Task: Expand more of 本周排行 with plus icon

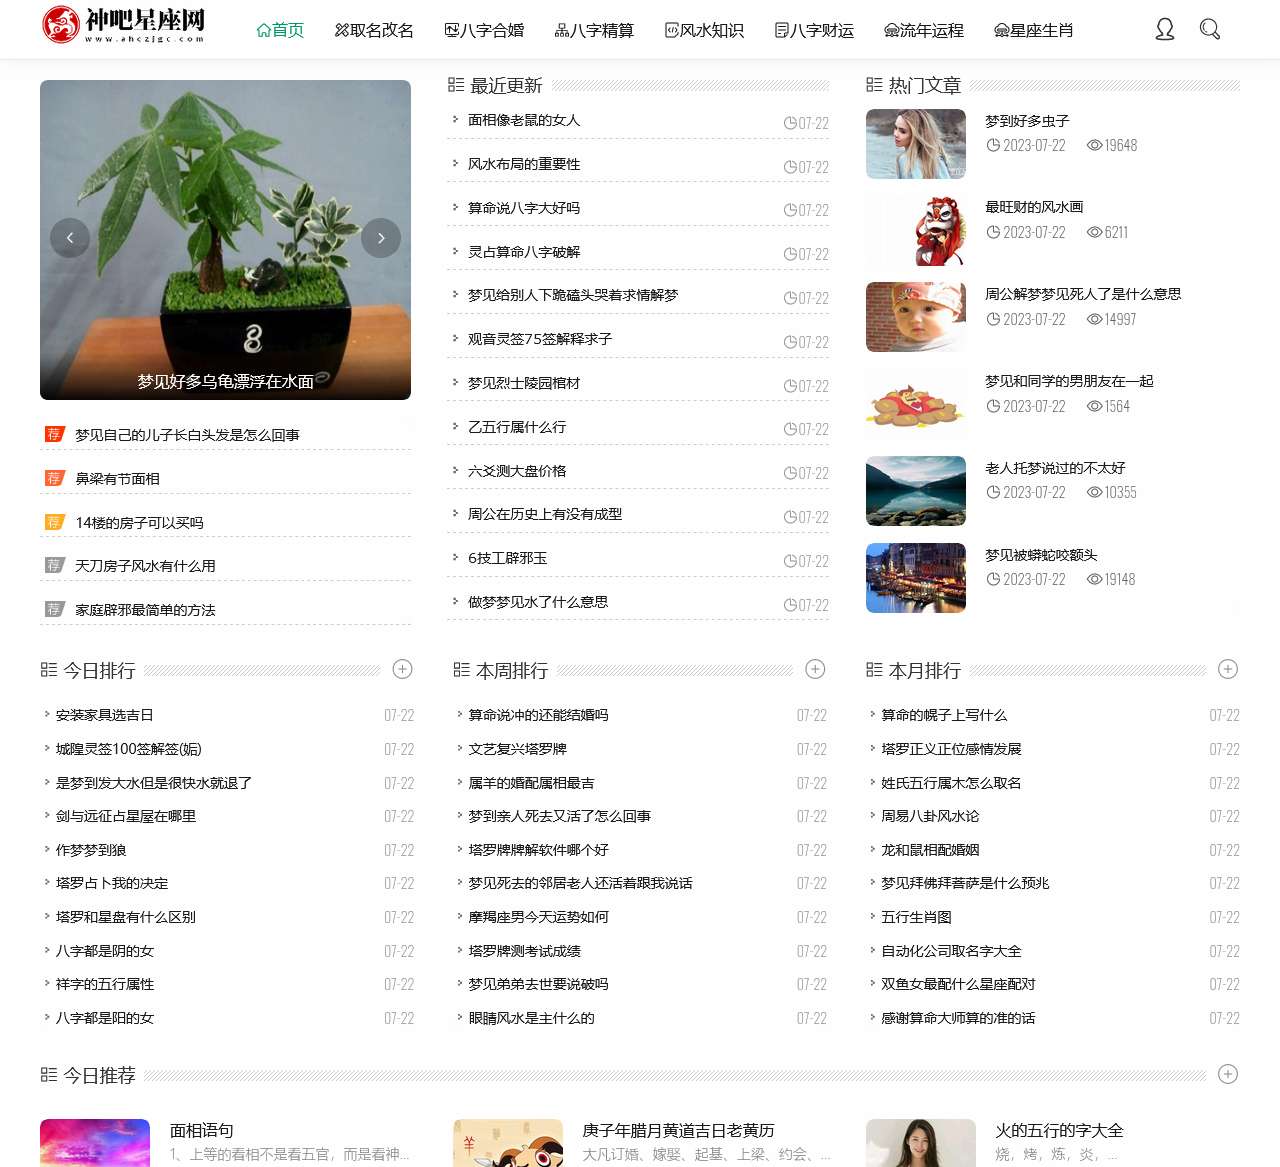Action: 816,669
